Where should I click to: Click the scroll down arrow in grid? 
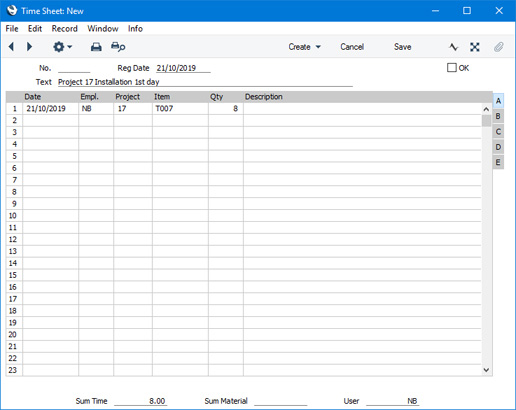(486, 370)
